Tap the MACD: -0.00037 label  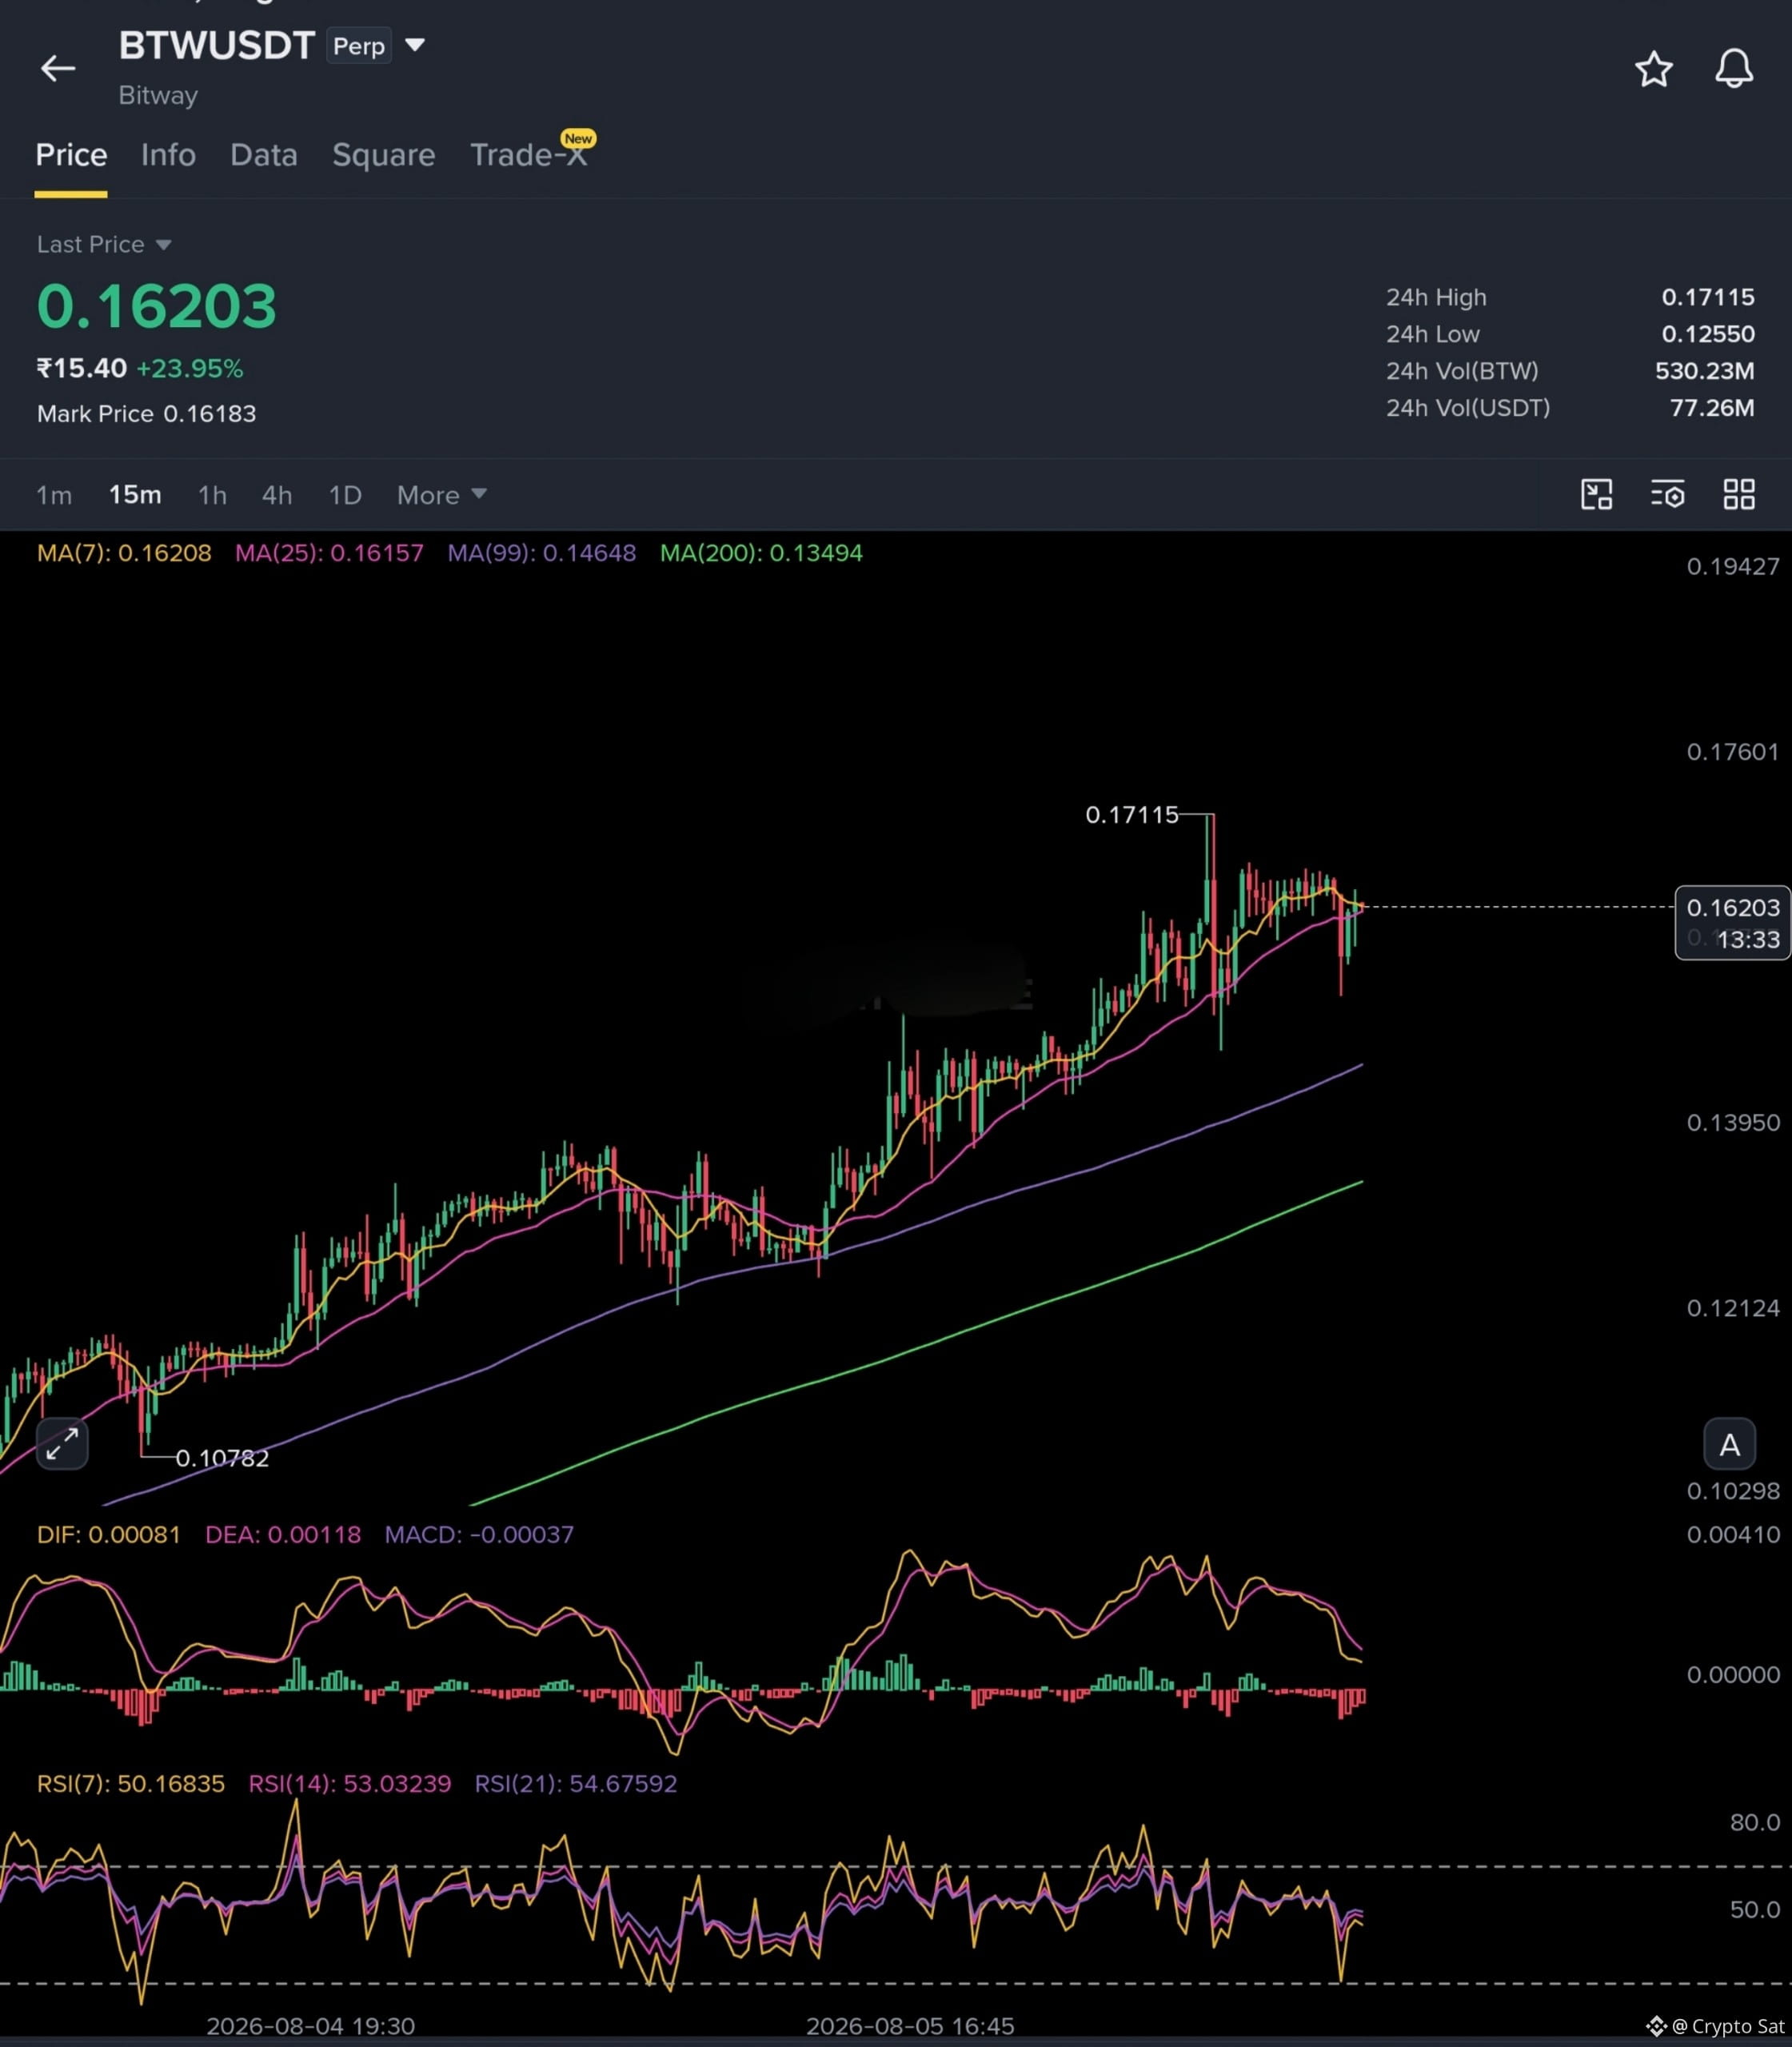click(x=479, y=1534)
